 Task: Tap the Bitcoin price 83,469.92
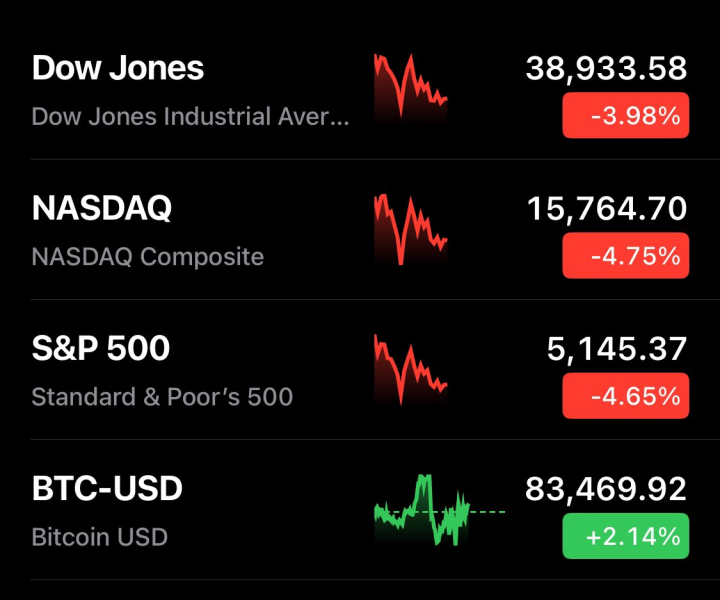coord(606,489)
